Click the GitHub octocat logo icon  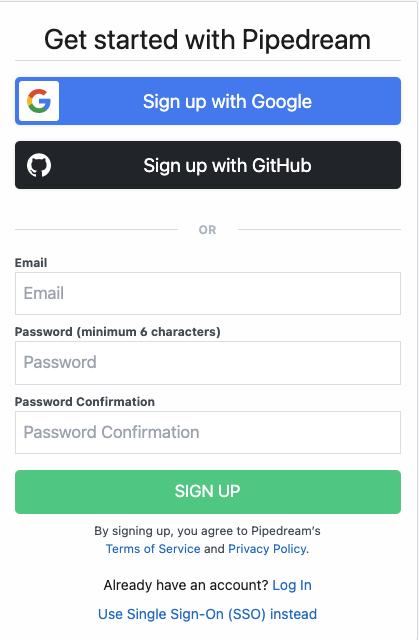click(39, 165)
